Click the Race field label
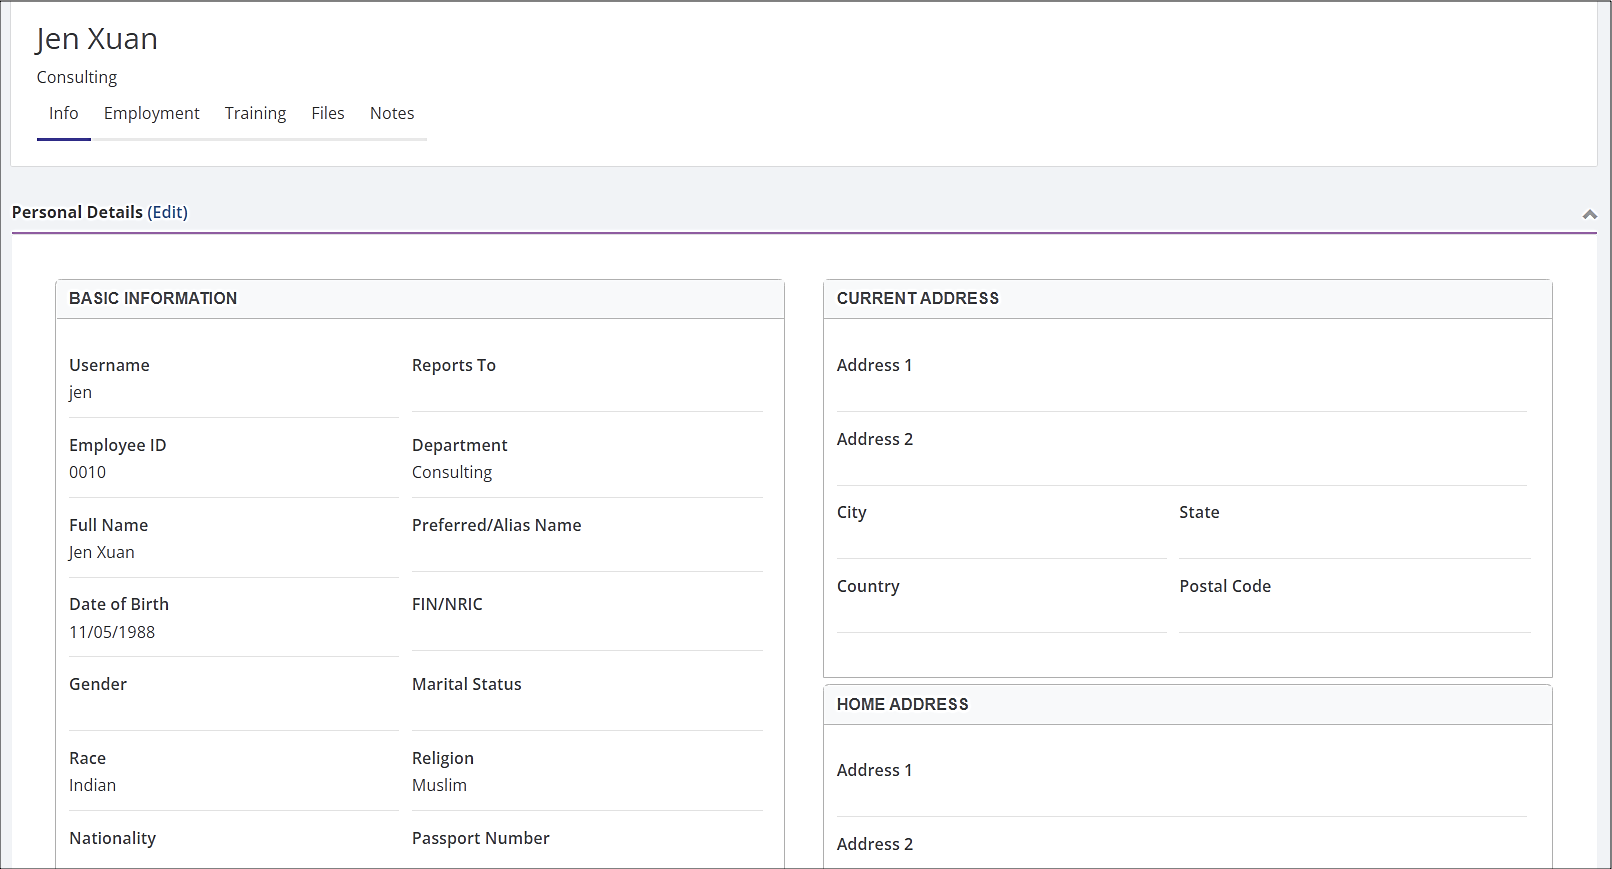 88,758
